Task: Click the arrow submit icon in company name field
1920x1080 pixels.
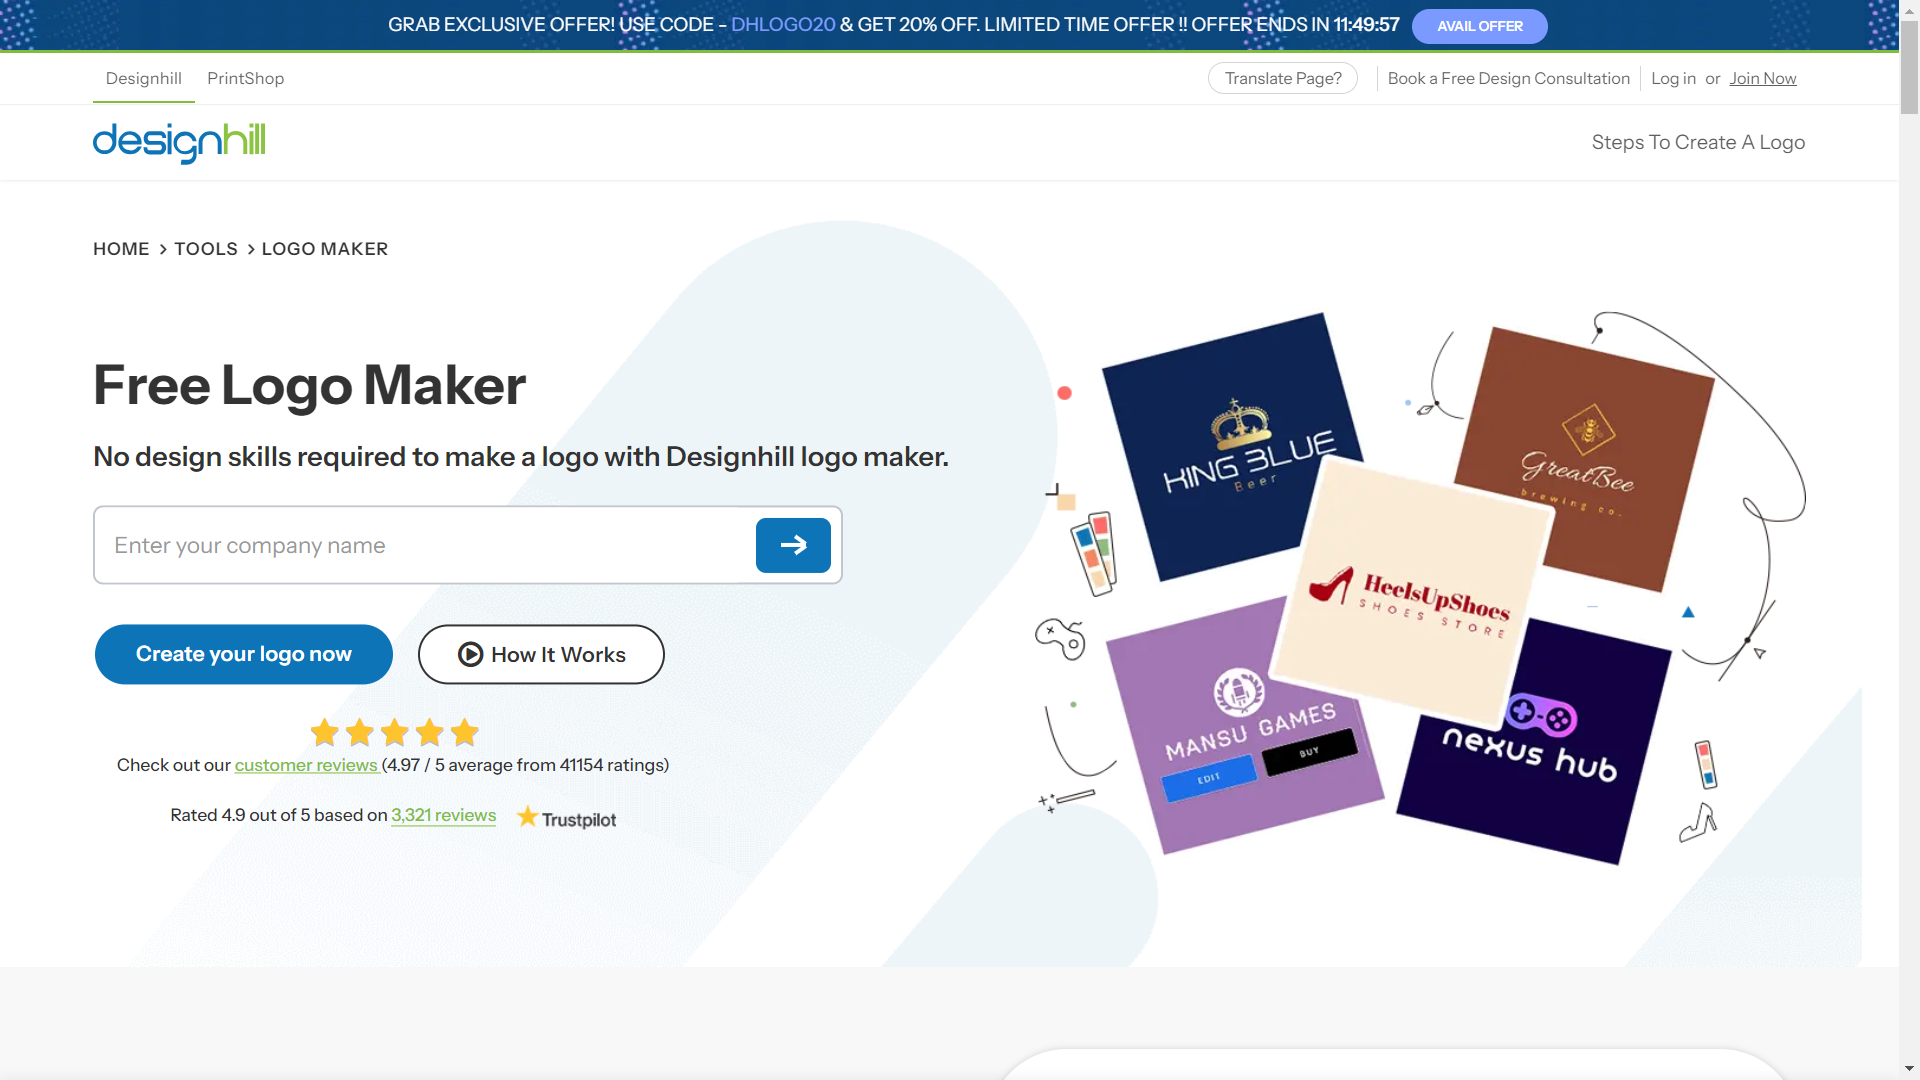Action: (x=793, y=545)
